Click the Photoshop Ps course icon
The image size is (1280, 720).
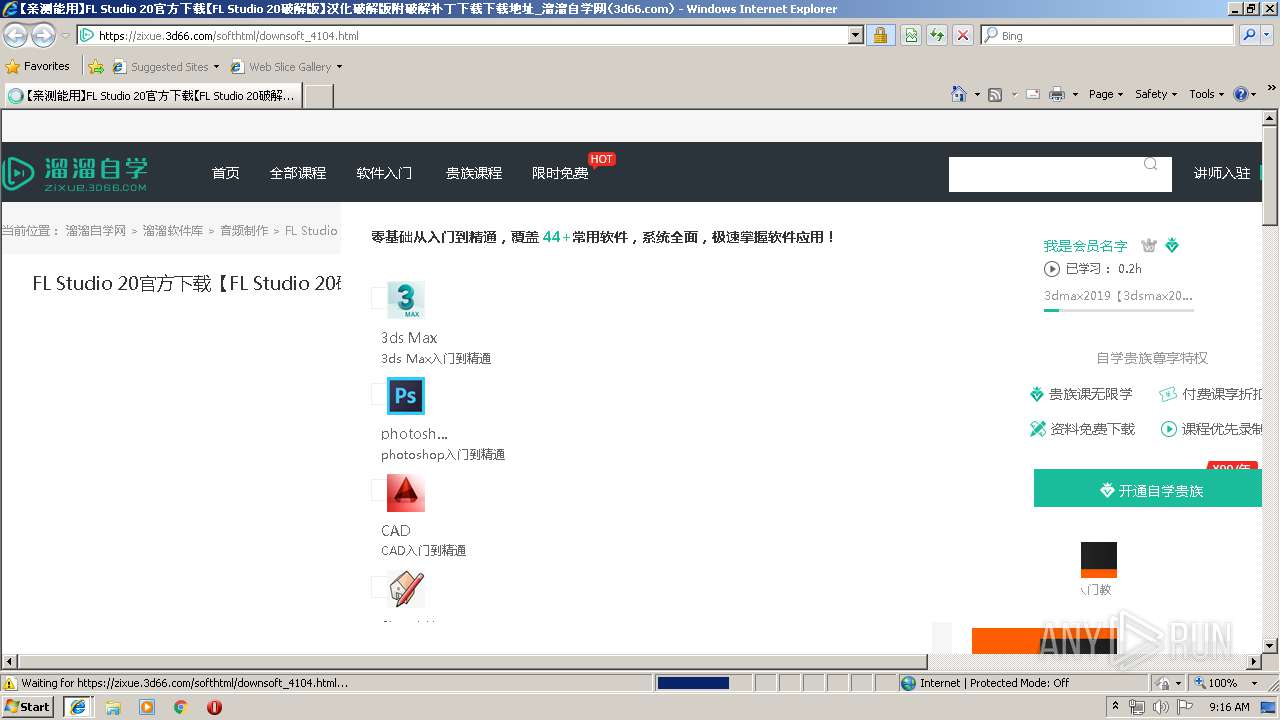point(406,396)
